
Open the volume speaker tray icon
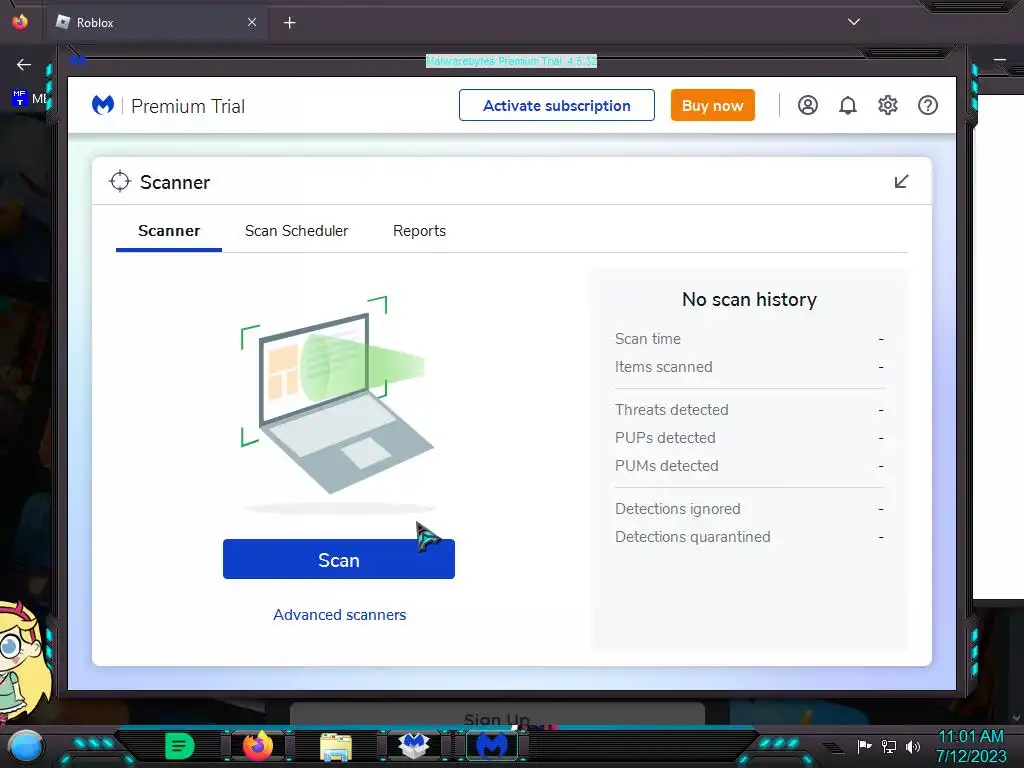(913, 746)
